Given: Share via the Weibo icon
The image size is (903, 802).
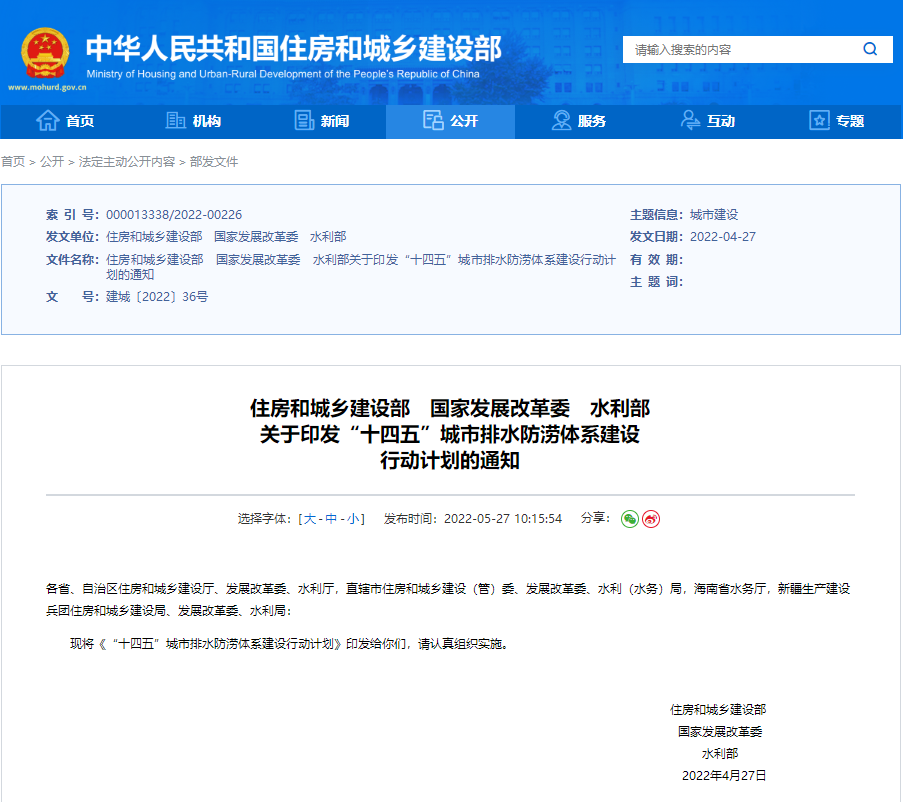Looking at the screenshot, I should click(651, 519).
